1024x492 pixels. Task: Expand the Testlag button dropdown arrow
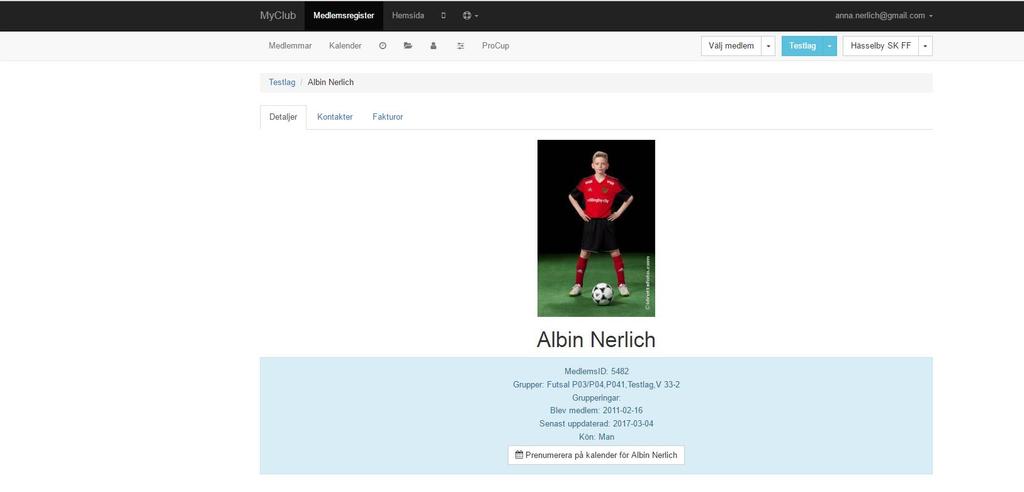pyautogui.click(x=829, y=46)
